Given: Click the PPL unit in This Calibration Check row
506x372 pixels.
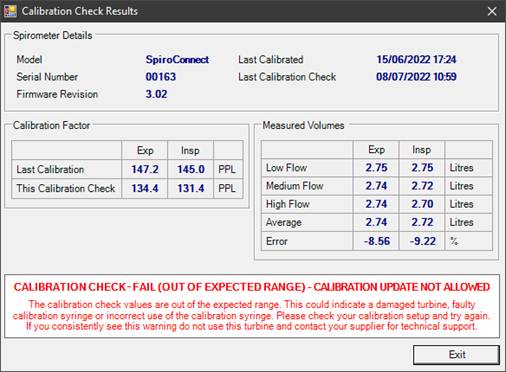Looking at the screenshot, I should (x=227, y=188).
